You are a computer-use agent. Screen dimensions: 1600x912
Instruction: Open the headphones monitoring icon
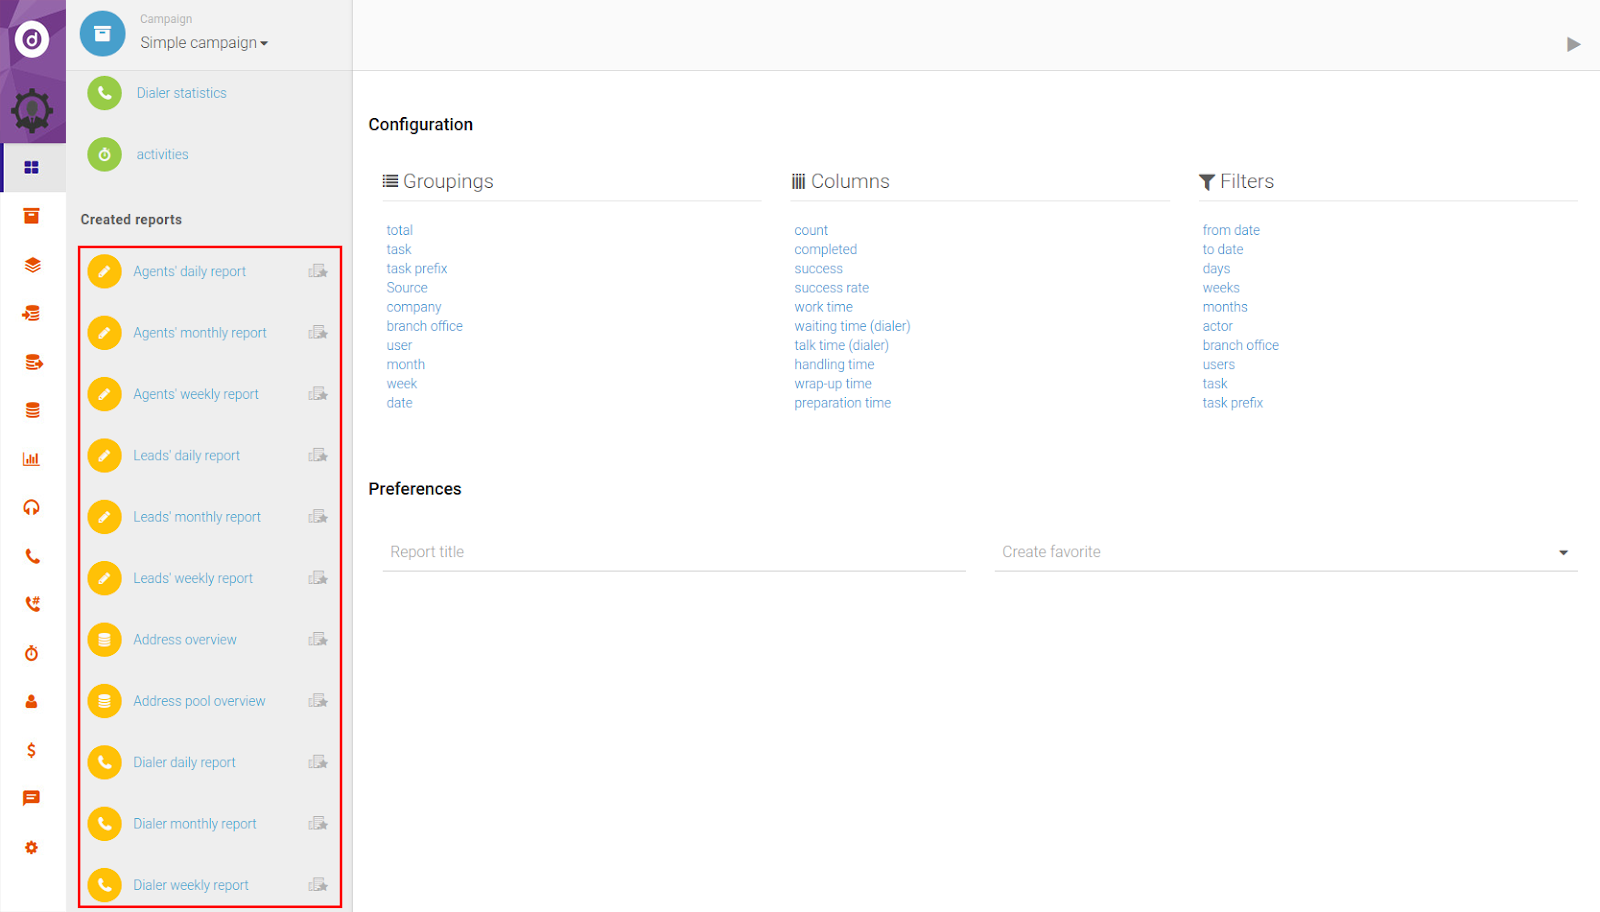pos(32,507)
